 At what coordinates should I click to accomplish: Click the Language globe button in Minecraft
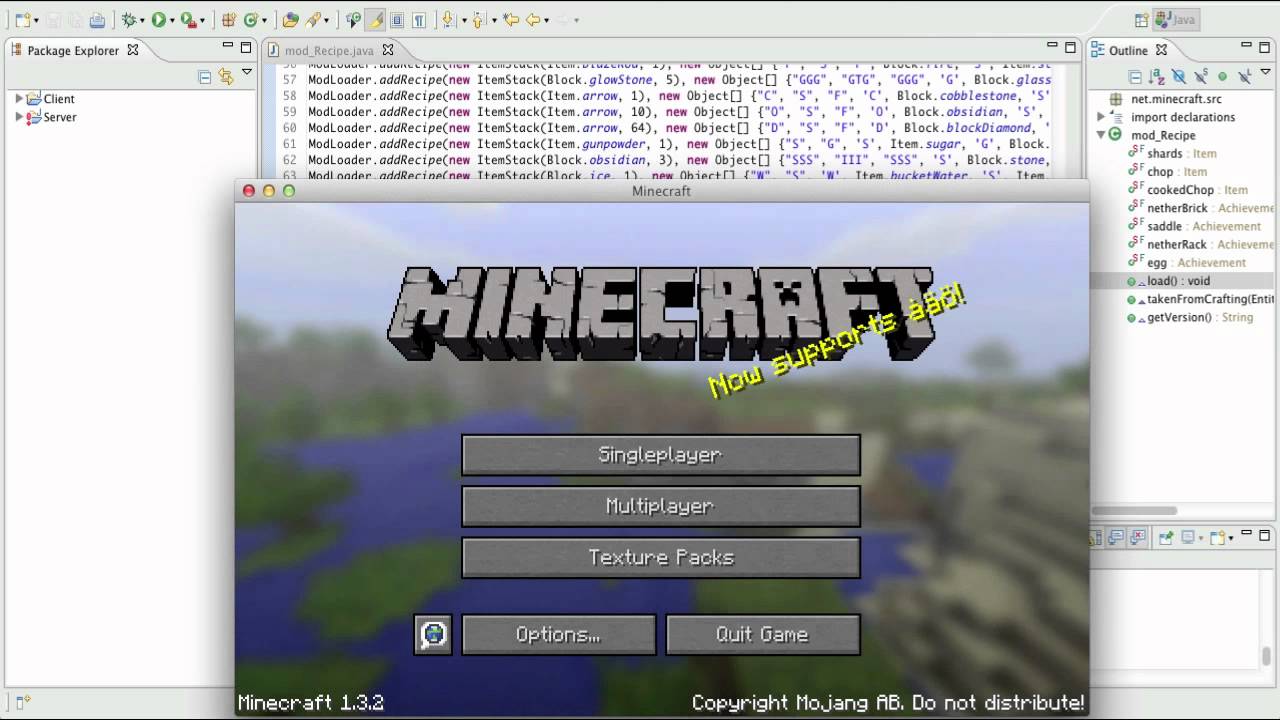[433, 634]
